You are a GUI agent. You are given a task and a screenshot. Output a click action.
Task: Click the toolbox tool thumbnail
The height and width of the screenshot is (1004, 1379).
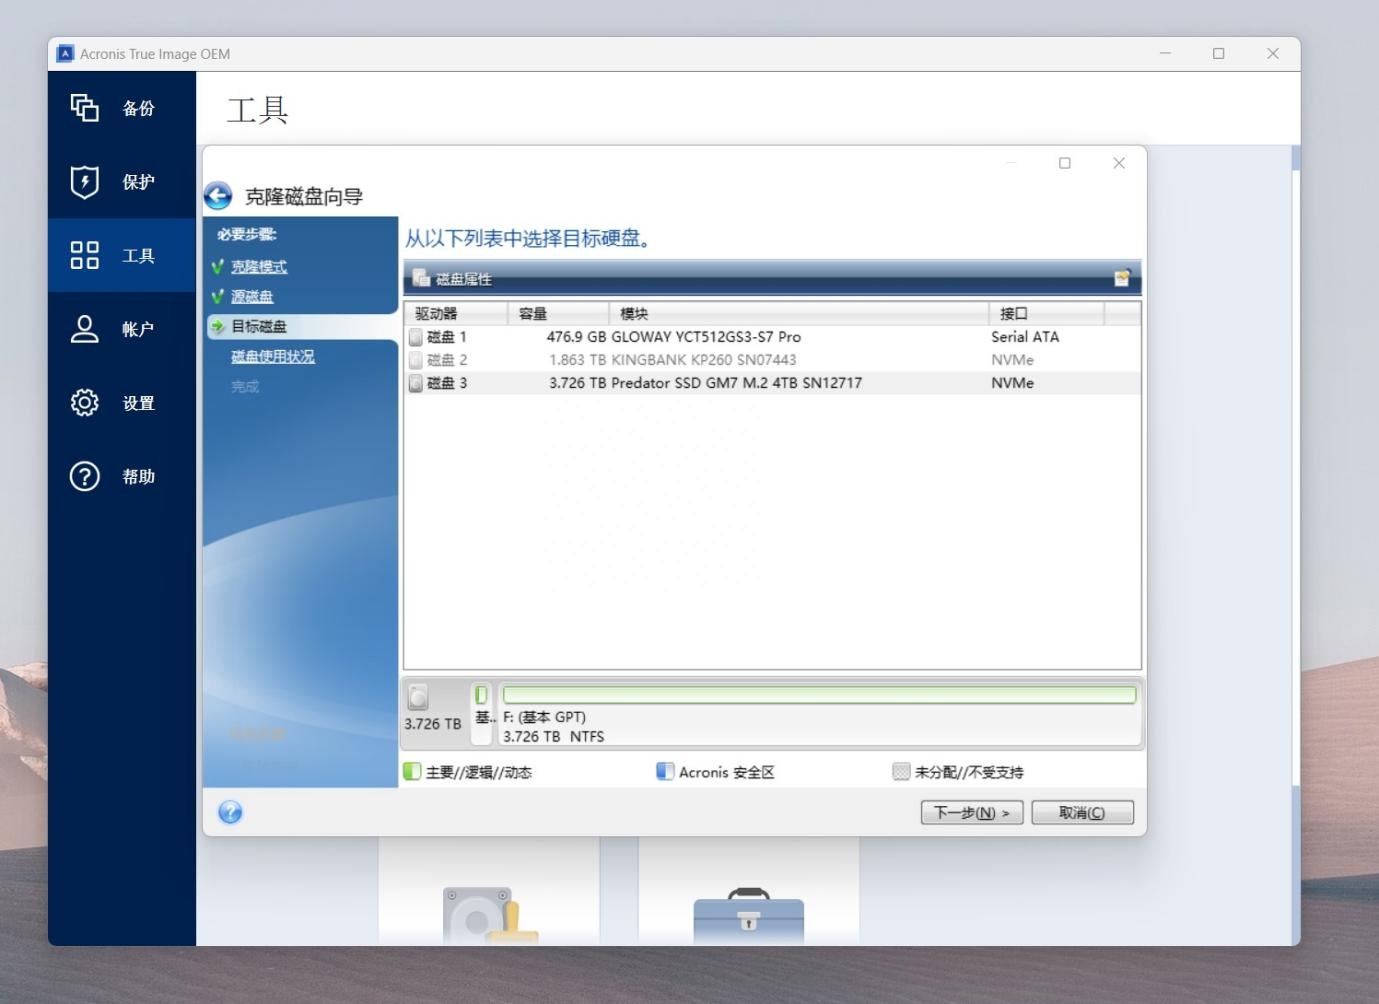[749, 915]
